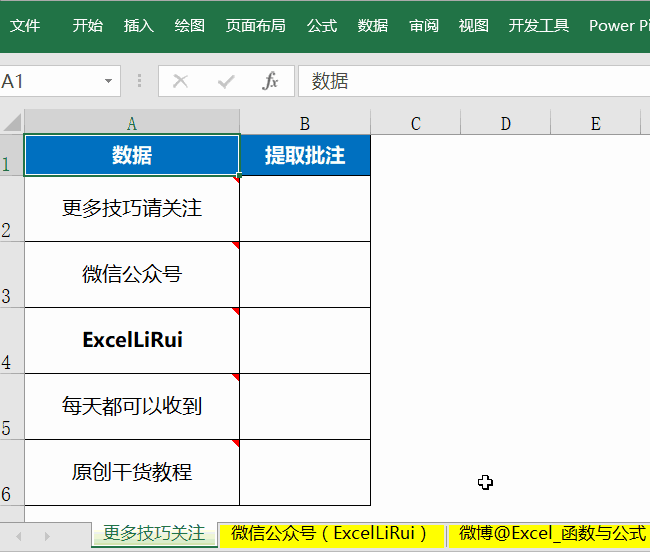This screenshot has height=552, width=650.
Task: Switch to the 插入 ribbon tab
Action: tap(138, 26)
